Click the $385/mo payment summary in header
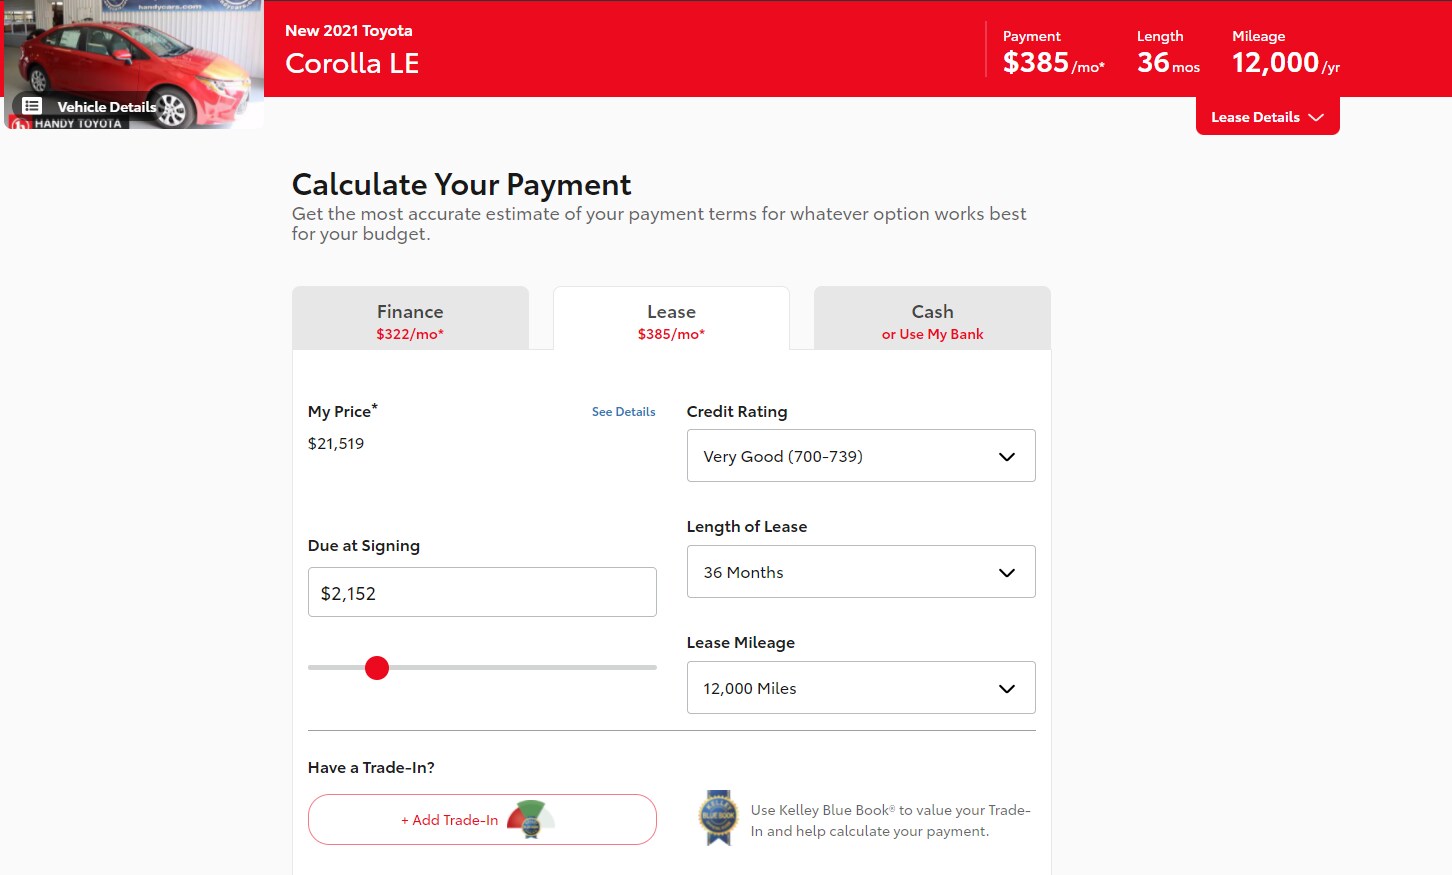Viewport: 1452px width, 875px height. click(x=1053, y=63)
